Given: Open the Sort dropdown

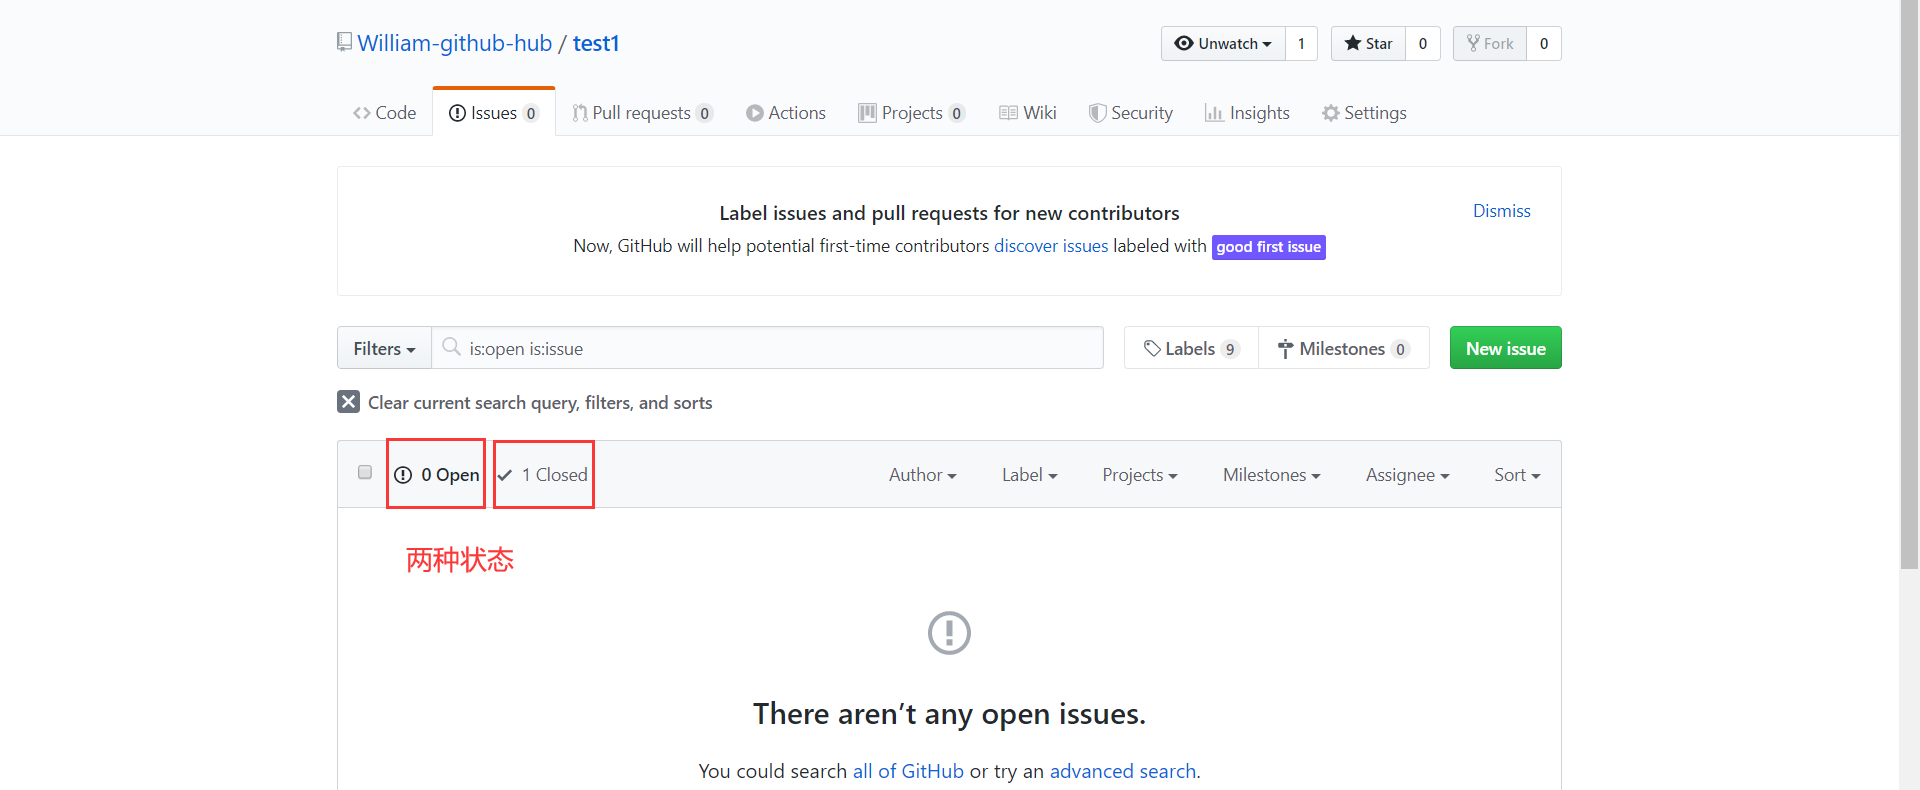Looking at the screenshot, I should coord(1517,475).
